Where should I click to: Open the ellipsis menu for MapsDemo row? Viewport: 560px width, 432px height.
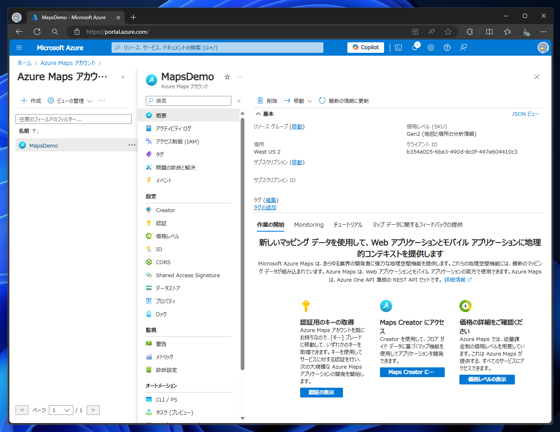point(132,145)
